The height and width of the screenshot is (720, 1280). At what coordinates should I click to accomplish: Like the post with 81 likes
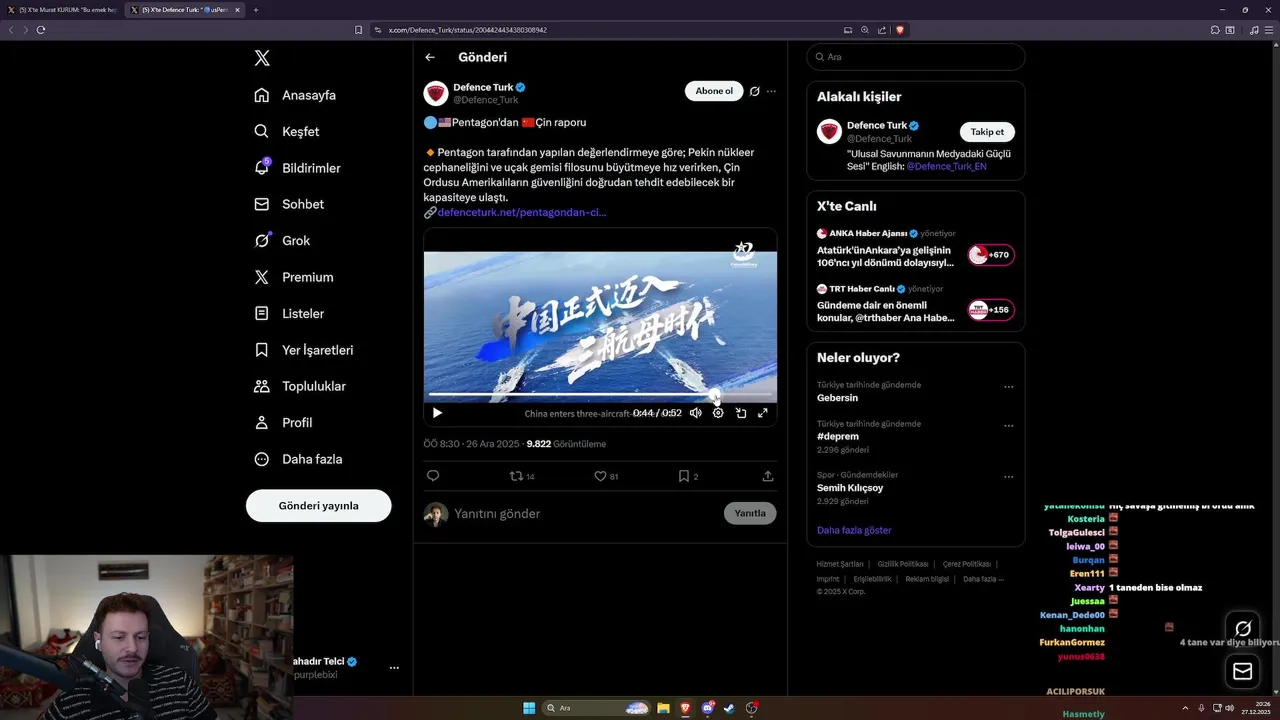[607, 476]
